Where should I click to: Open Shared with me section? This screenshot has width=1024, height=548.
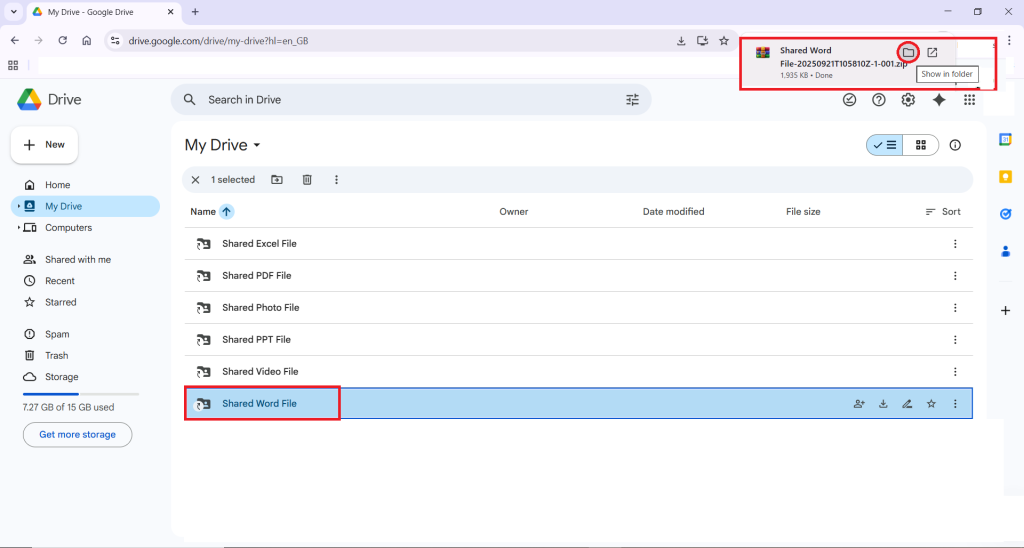[77, 259]
